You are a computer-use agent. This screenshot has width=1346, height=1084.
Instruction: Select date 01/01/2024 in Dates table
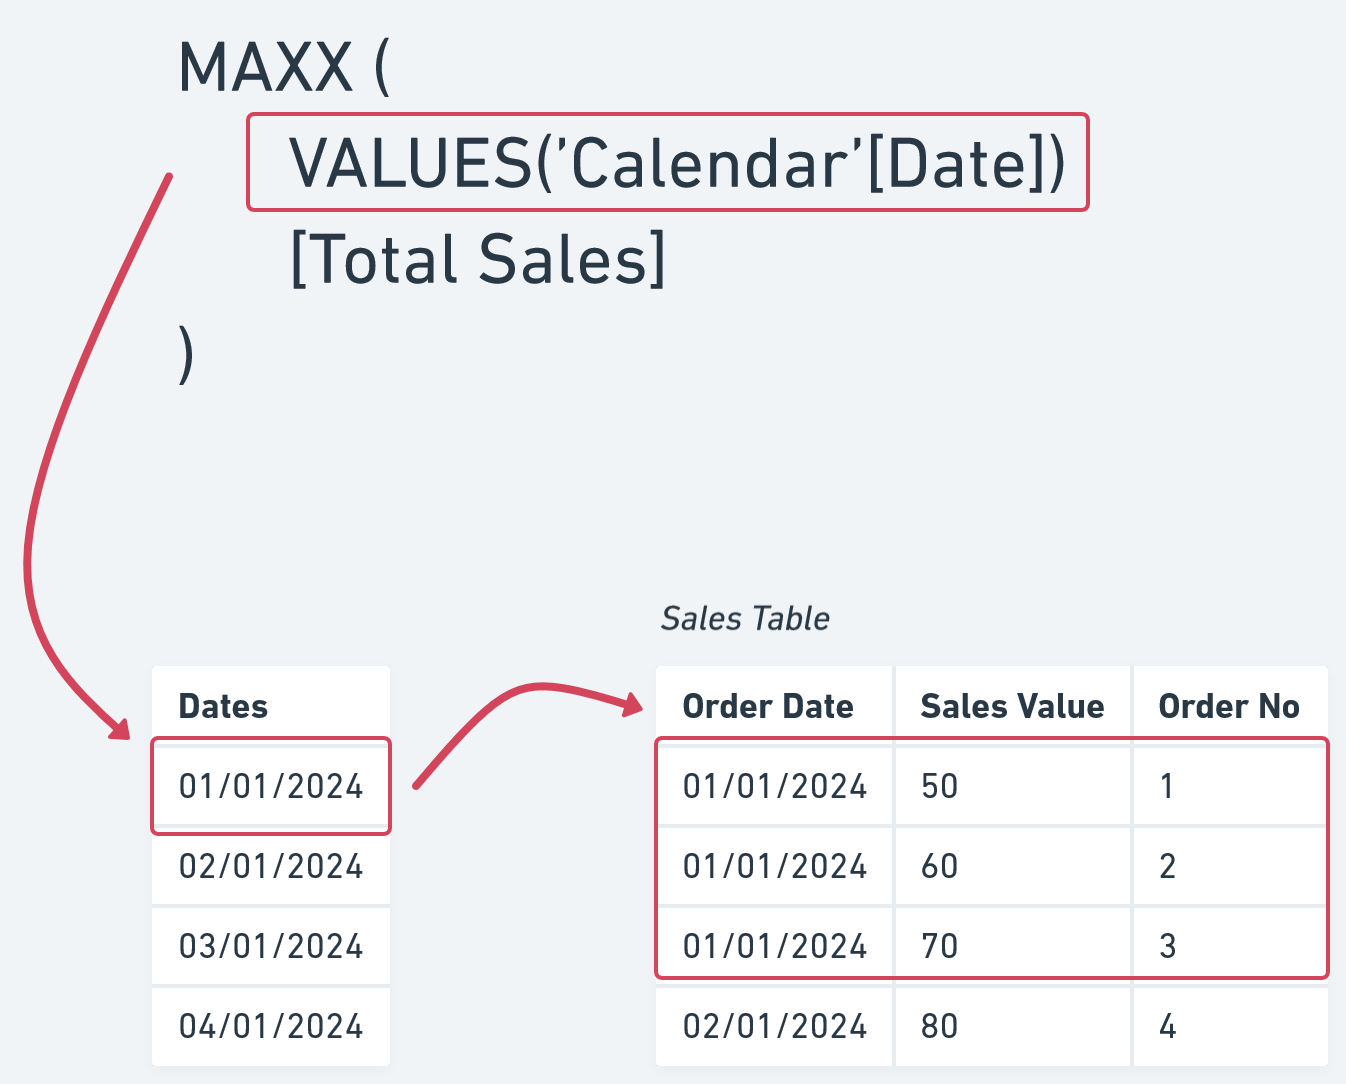coord(271,786)
